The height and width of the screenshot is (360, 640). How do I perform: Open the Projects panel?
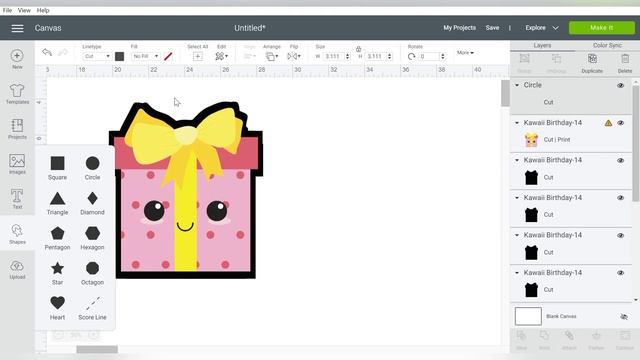coord(17,129)
